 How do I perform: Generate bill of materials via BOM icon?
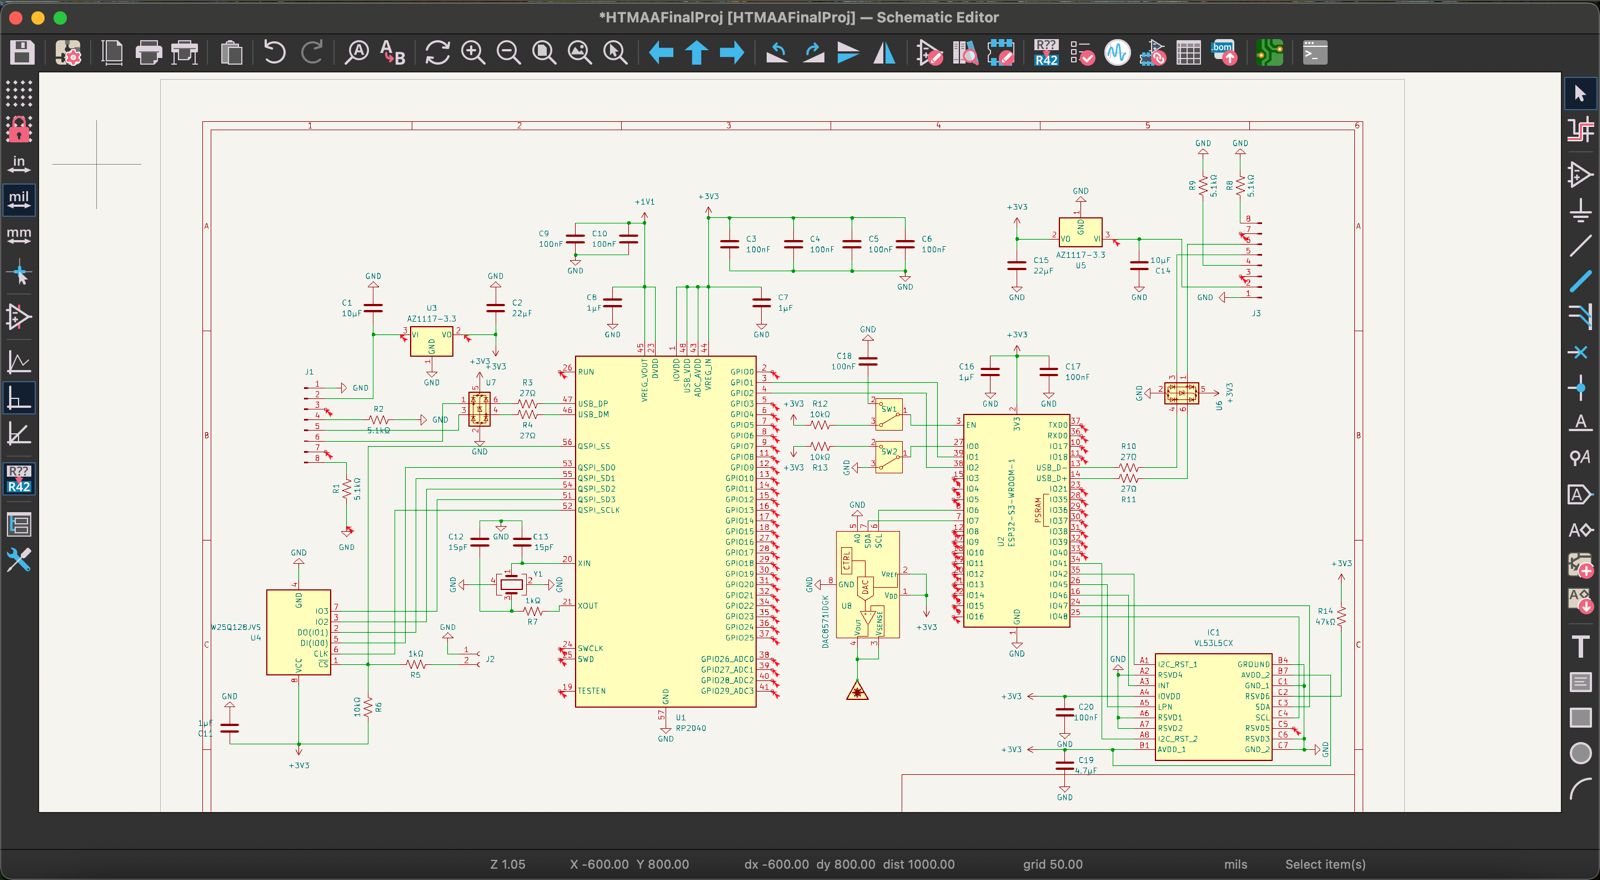1224,53
